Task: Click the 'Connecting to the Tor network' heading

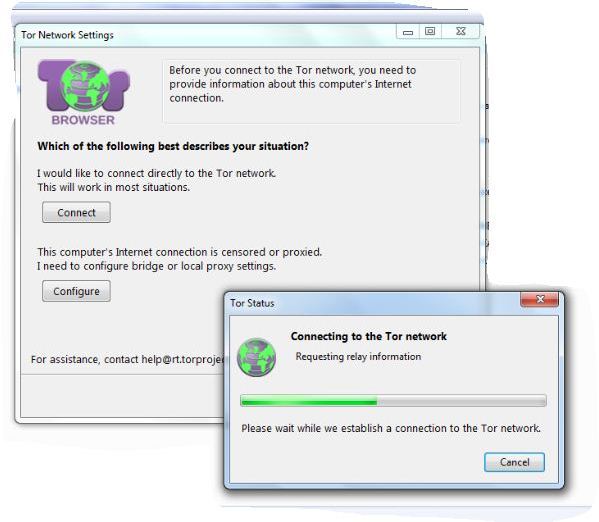Action: [369, 336]
